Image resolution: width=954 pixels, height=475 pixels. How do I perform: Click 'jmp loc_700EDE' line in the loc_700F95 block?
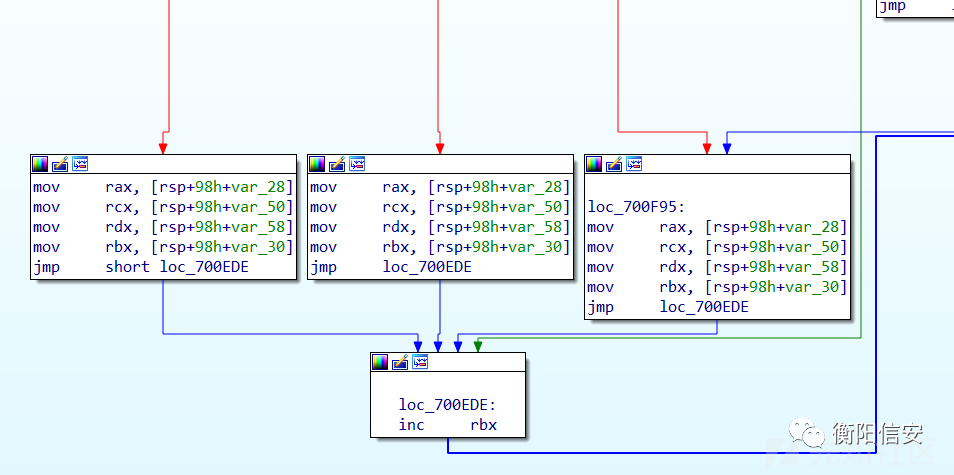coord(668,307)
